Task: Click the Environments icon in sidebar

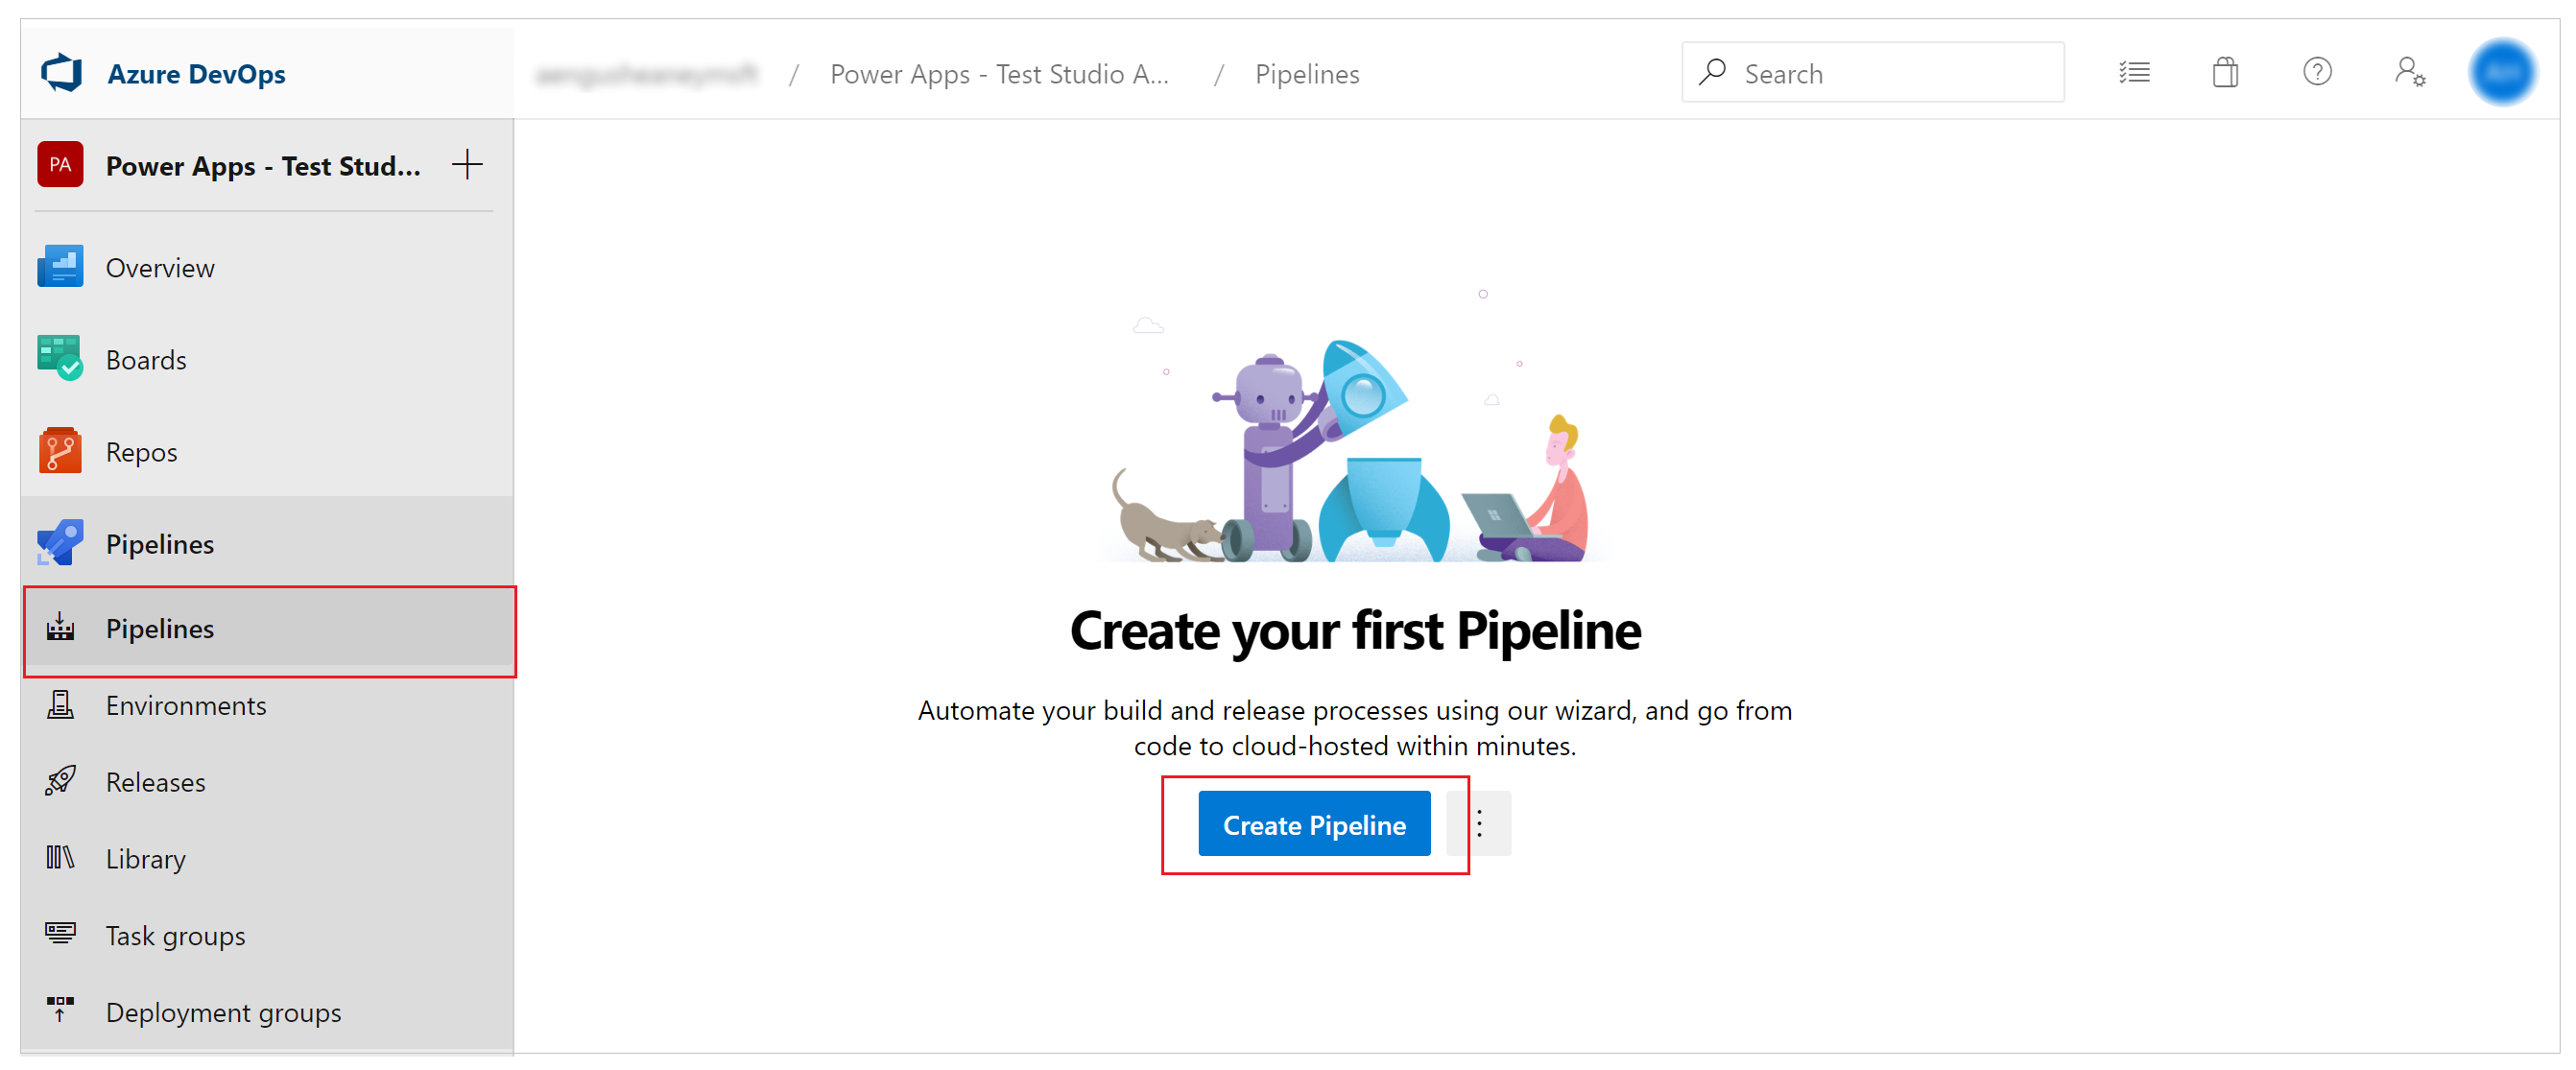Action: (x=60, y=703)
